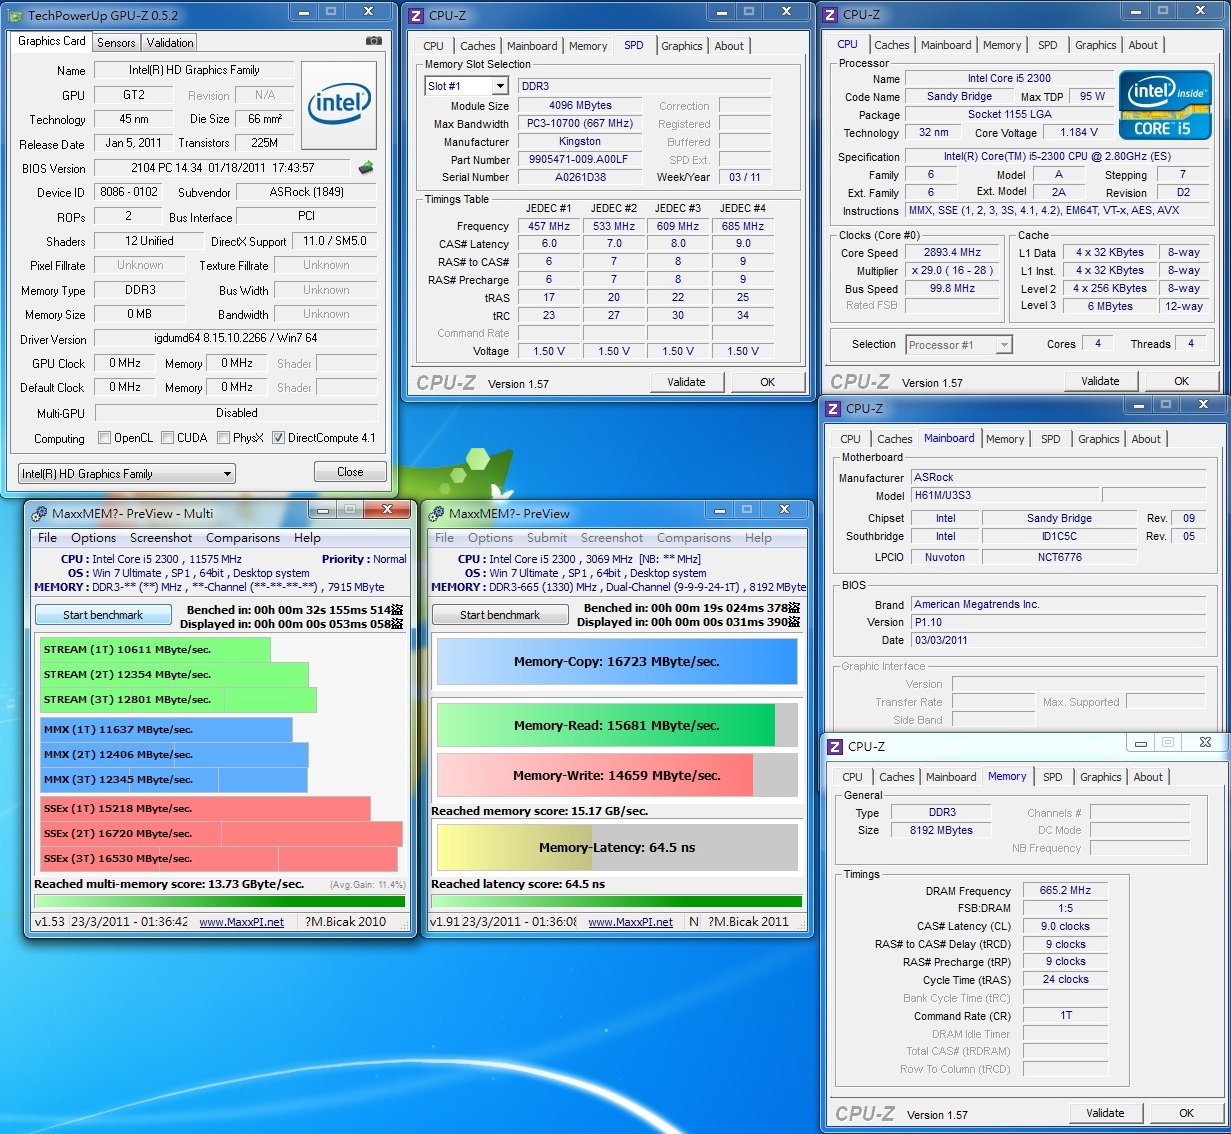1231x1134 pixels.
Task: Switch to the Sensors tab in GPU-Z
Action: [116, 43]
